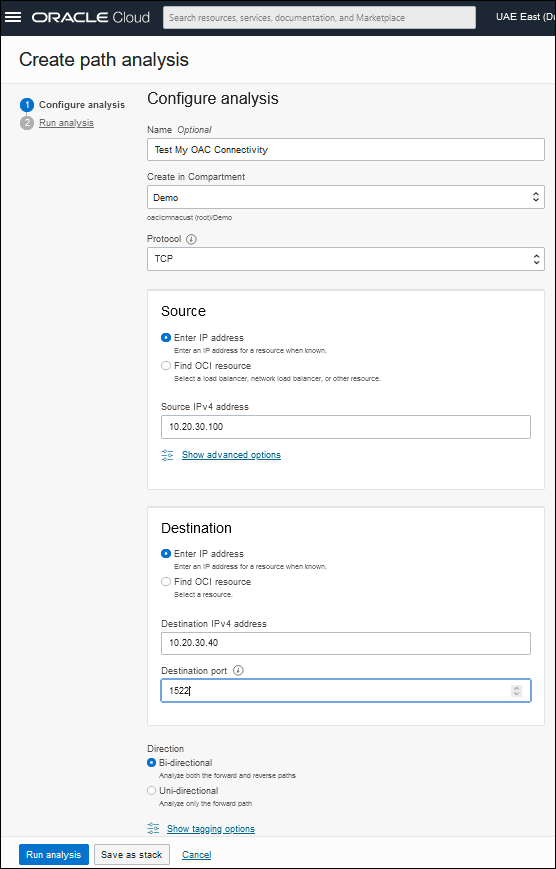The height and width of the screenshot is (869, 556).
Task: Click the Create path analysis heading
Action: [104, 59]
